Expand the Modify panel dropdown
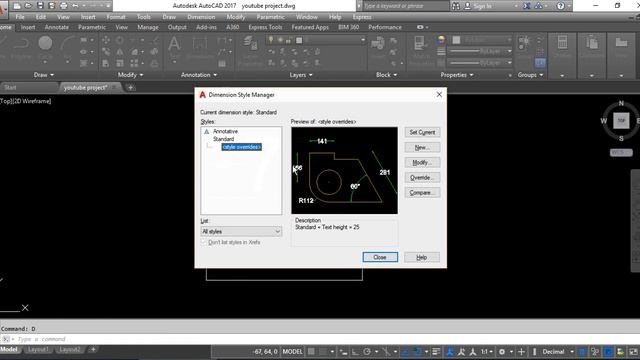The width and height of the screenshot is (640, 360). pyautogui.click(x=131, y=75)
